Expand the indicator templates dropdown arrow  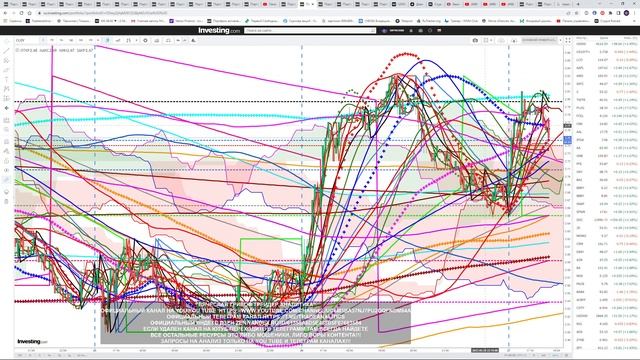coord(136,40)
